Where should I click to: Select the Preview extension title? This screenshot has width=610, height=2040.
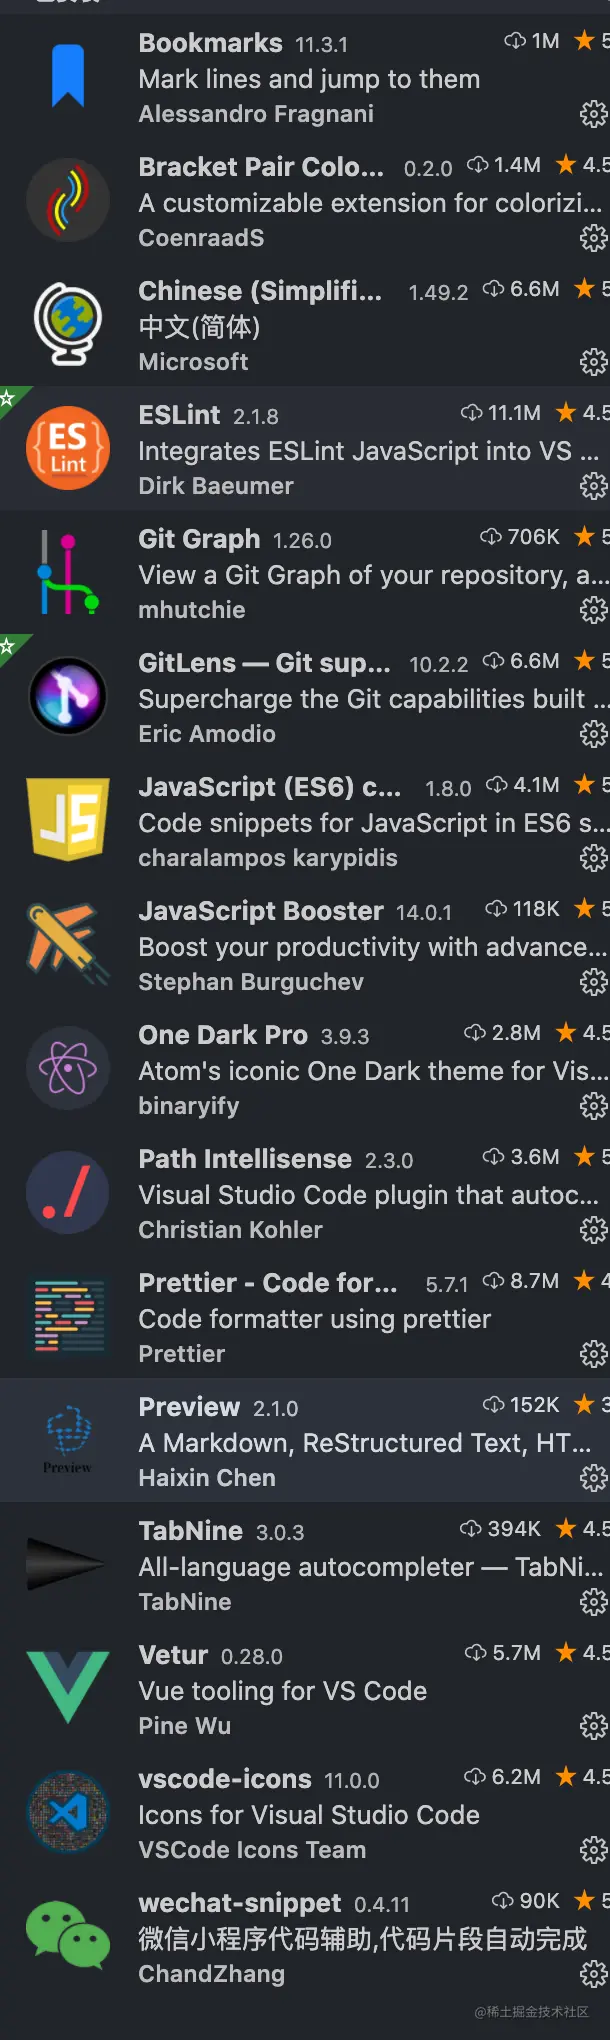point(189,1407)
